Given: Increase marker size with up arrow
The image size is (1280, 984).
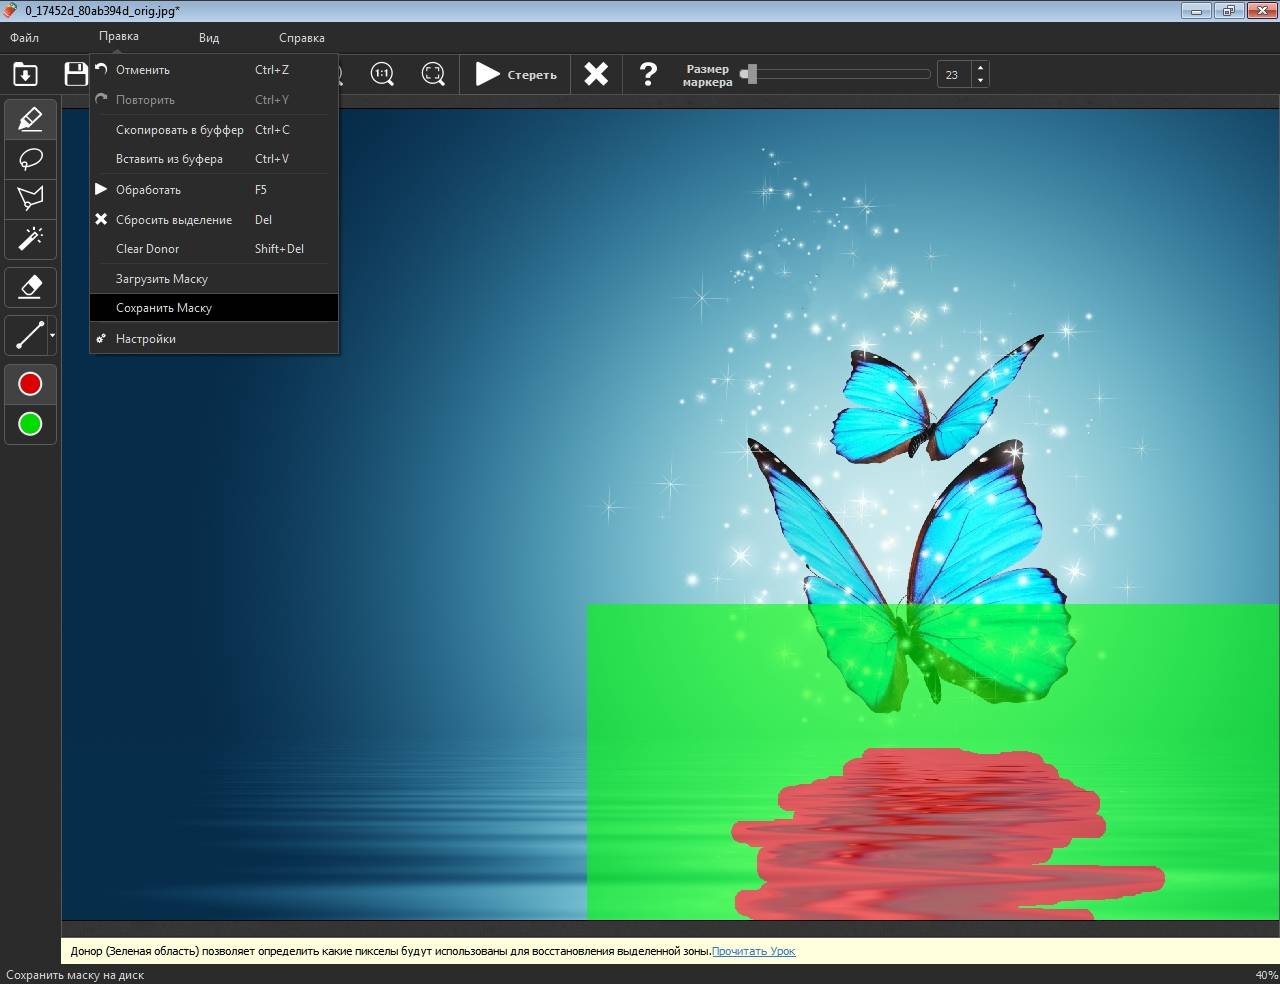Looking at the screenshot, I should point(980,68).
